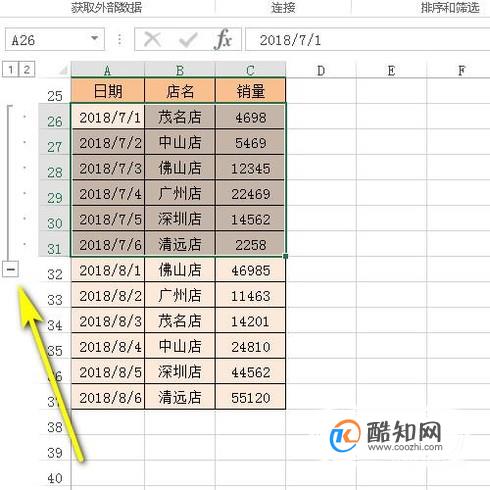Viewport: 490px width, 490px height.
Task: Select column A header
Action: [108, 70]
